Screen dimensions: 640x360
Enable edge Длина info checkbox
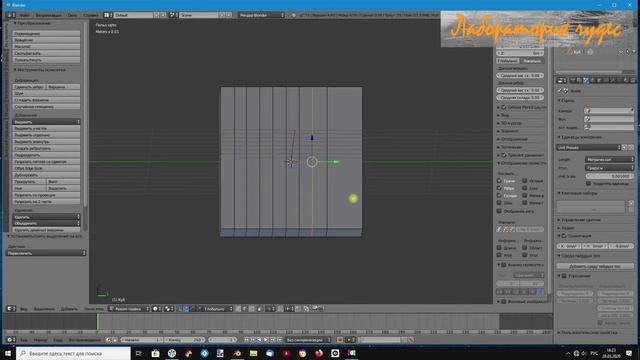point(499,248)
